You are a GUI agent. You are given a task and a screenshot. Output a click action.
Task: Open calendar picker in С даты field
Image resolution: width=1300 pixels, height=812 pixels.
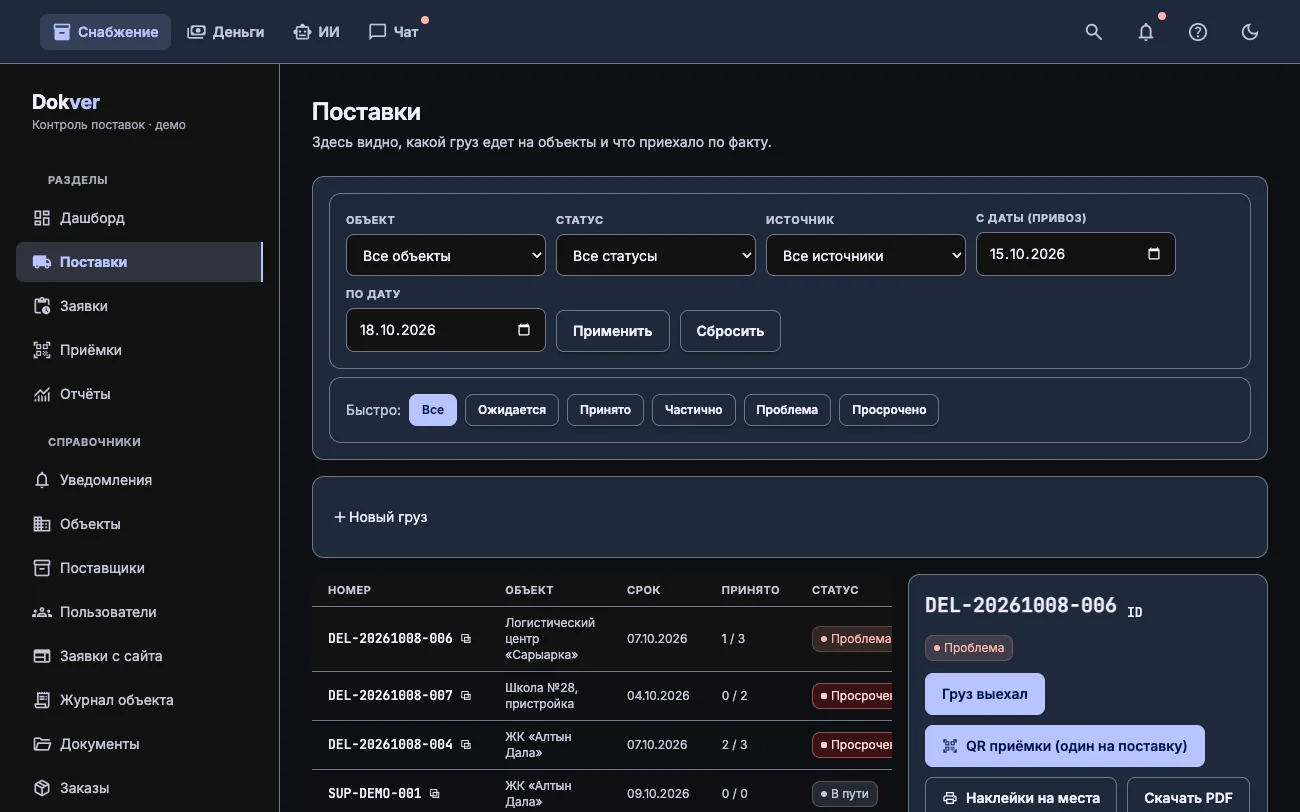(1154, 254)
